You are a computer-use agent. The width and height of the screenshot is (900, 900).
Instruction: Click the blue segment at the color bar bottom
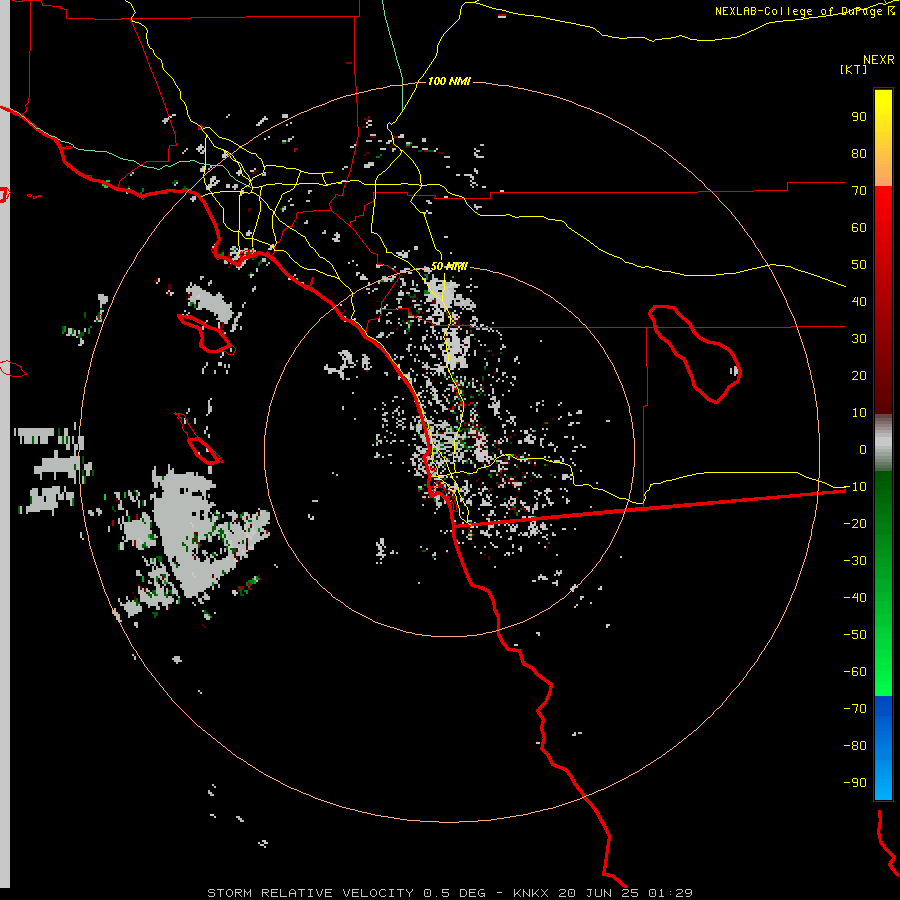(x=883, y=748)
